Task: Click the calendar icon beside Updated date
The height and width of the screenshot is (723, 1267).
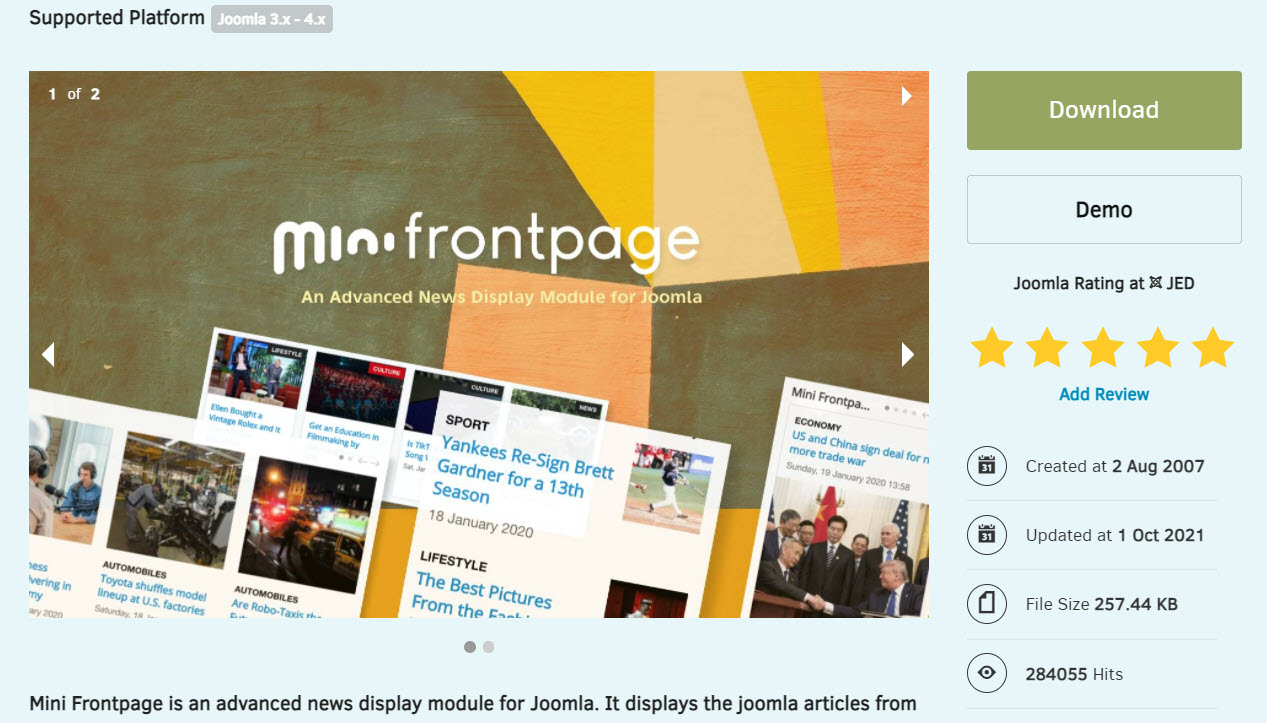Action: pyautogui.click(x=987, y=535)
